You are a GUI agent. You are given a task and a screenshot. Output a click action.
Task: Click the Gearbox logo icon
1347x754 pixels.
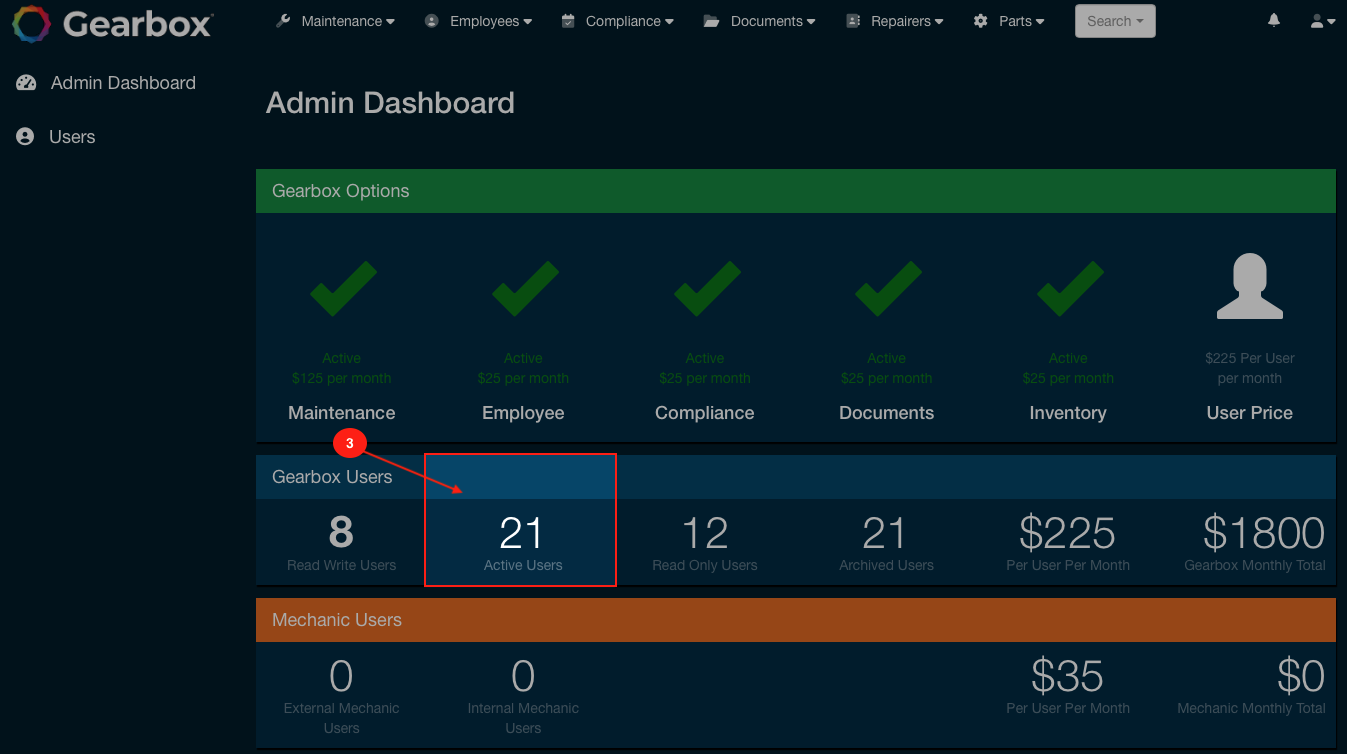31,23
